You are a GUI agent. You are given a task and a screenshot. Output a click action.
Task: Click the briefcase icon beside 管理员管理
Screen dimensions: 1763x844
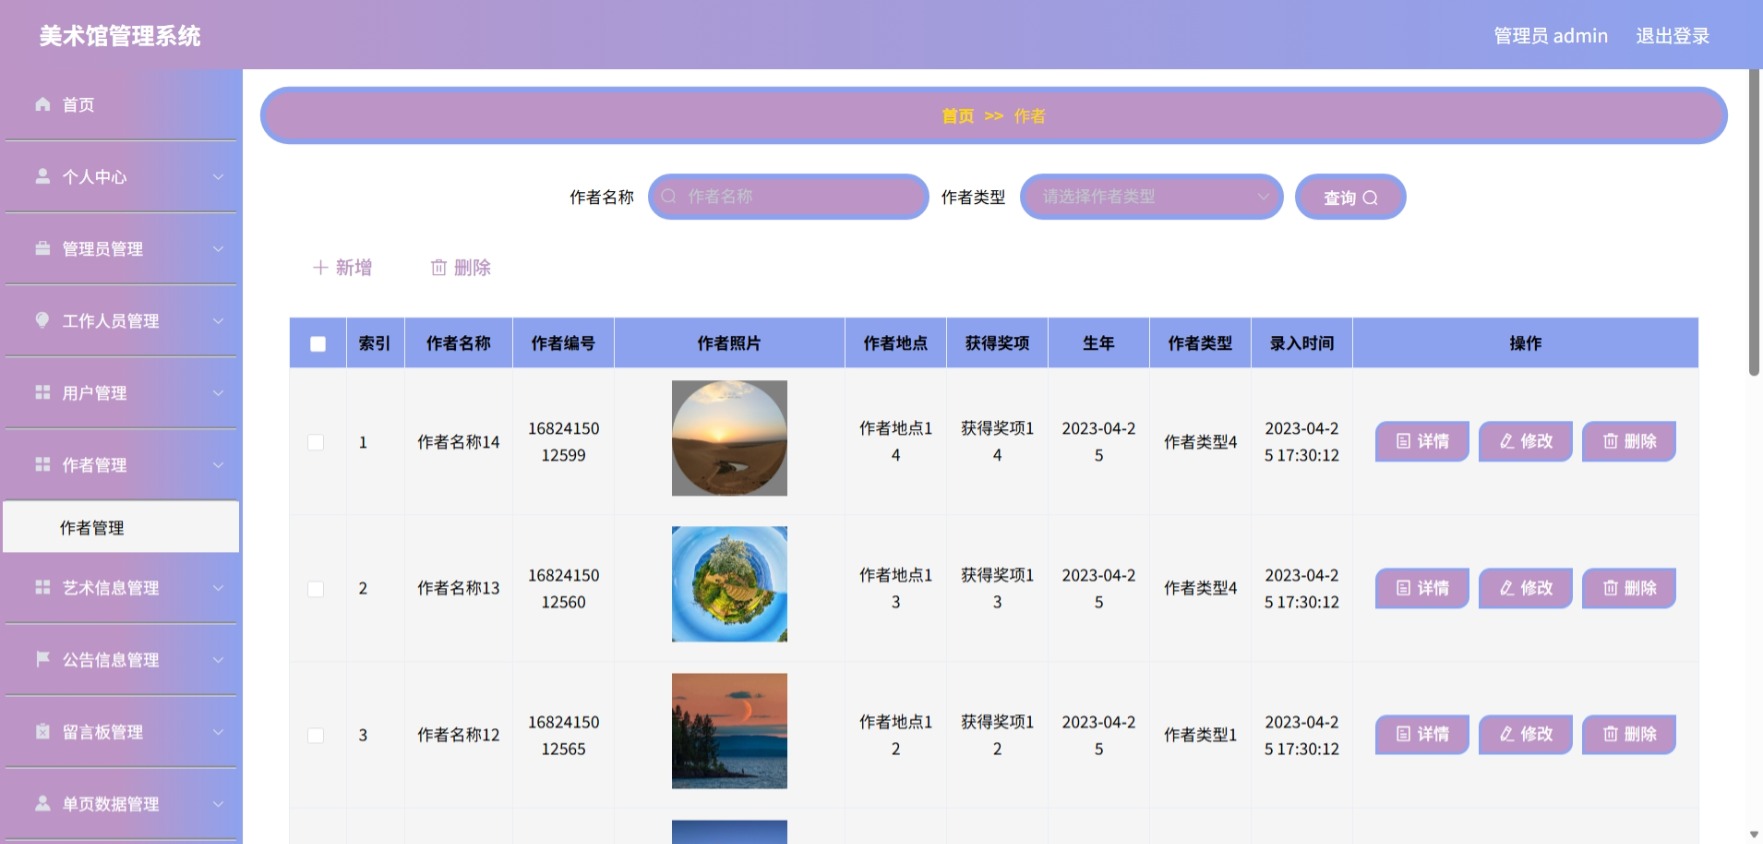pos(42,248)
